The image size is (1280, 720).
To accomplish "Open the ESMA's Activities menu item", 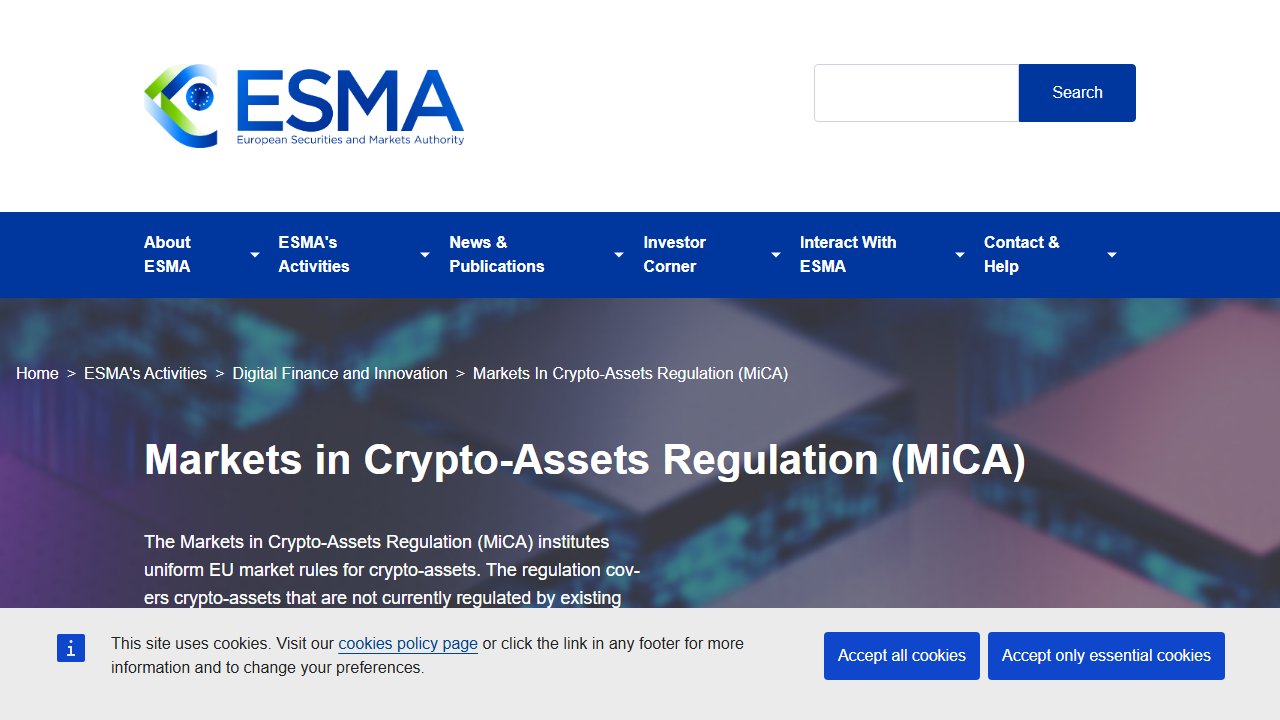I will 314,254.
